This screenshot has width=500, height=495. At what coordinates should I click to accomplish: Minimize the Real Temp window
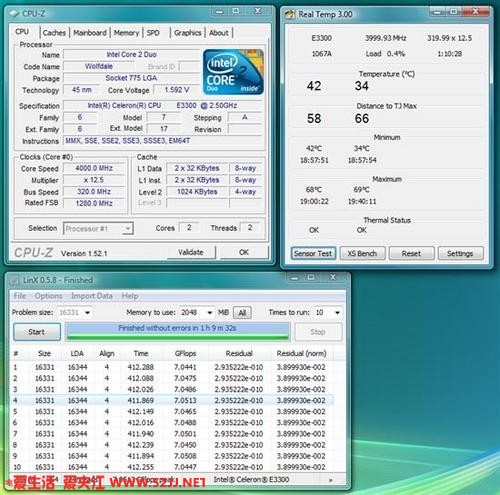438,12
